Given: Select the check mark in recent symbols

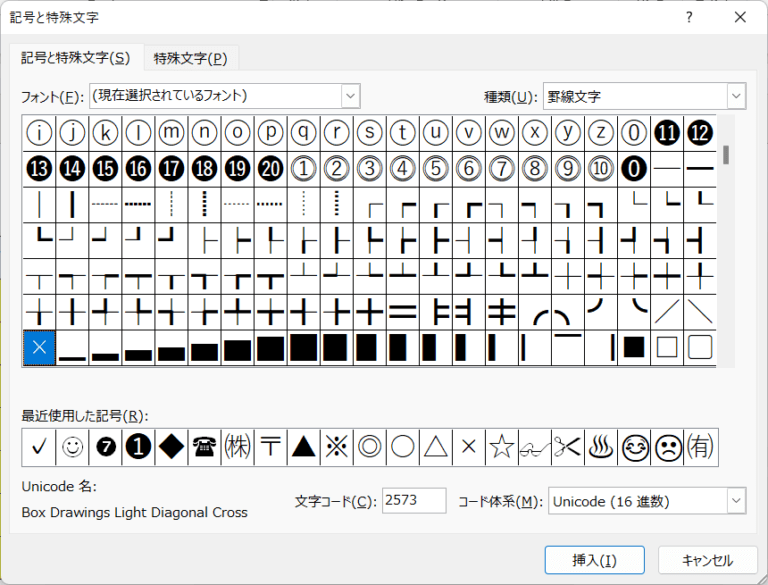Looking at the screenshot, I should (38, 448).
